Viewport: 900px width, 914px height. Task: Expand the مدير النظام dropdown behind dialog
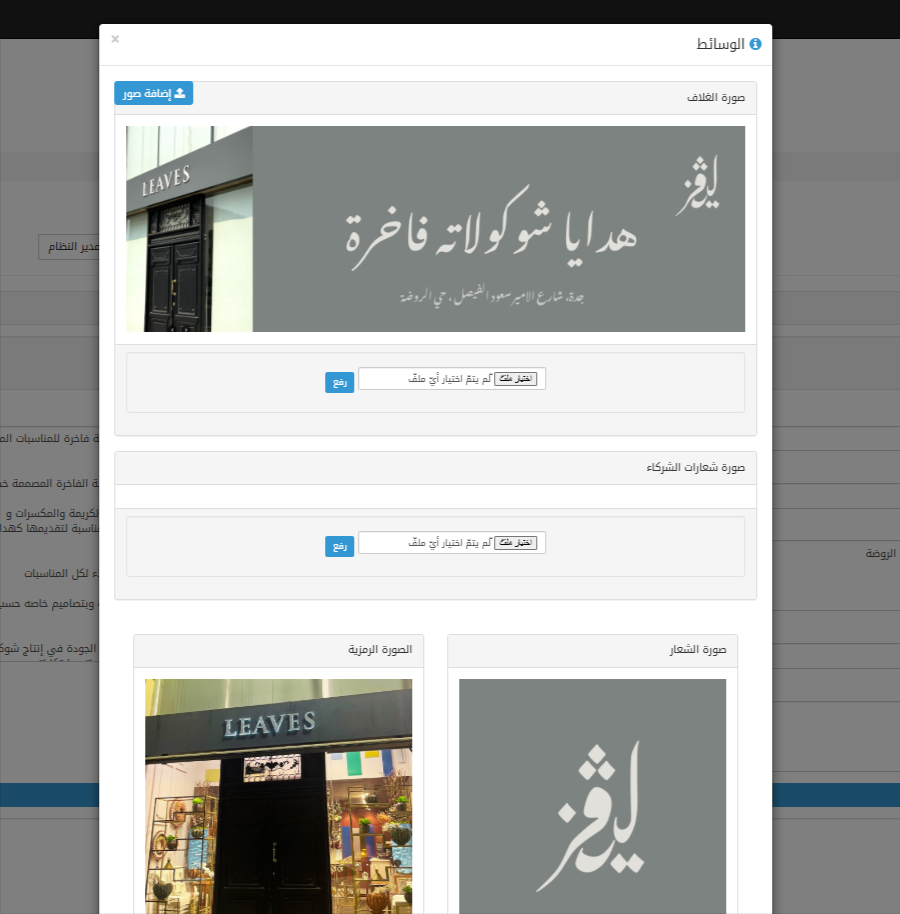pyautogui.click(x=68, y=247)
